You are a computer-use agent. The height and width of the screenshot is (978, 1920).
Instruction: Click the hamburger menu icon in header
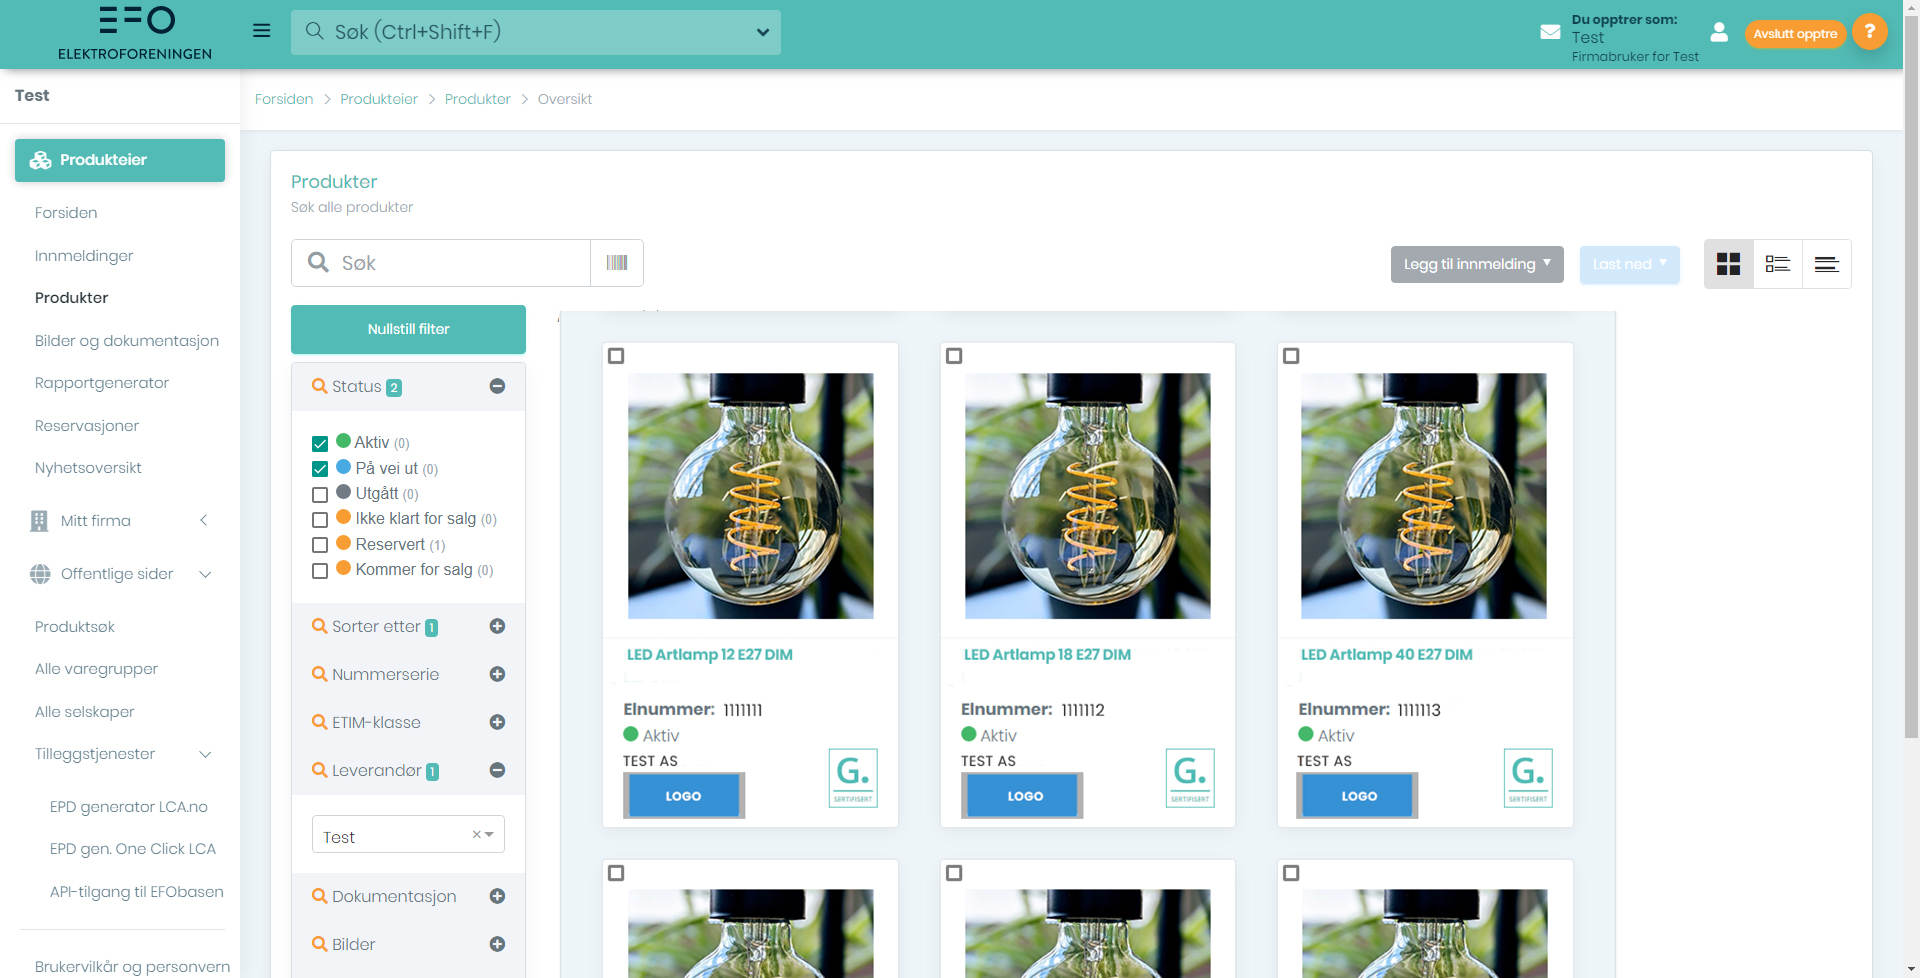261,31
